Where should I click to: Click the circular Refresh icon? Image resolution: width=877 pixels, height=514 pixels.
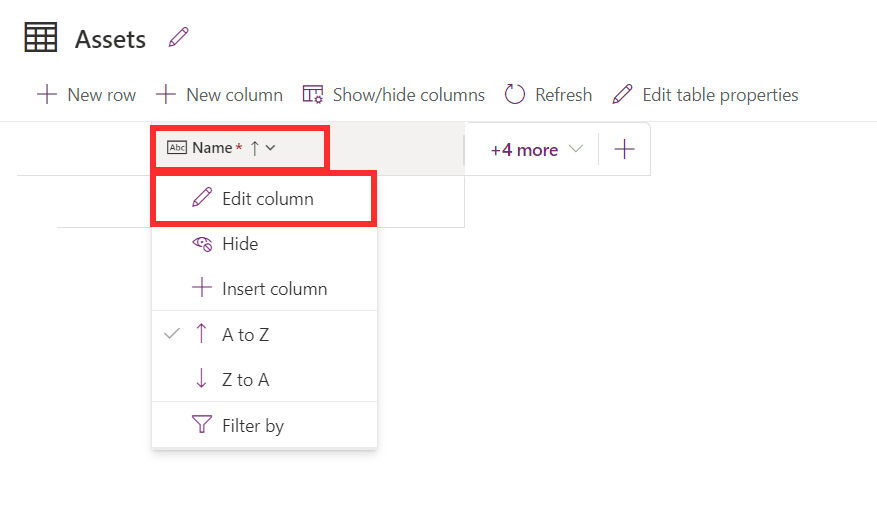[x=515, y=95]
